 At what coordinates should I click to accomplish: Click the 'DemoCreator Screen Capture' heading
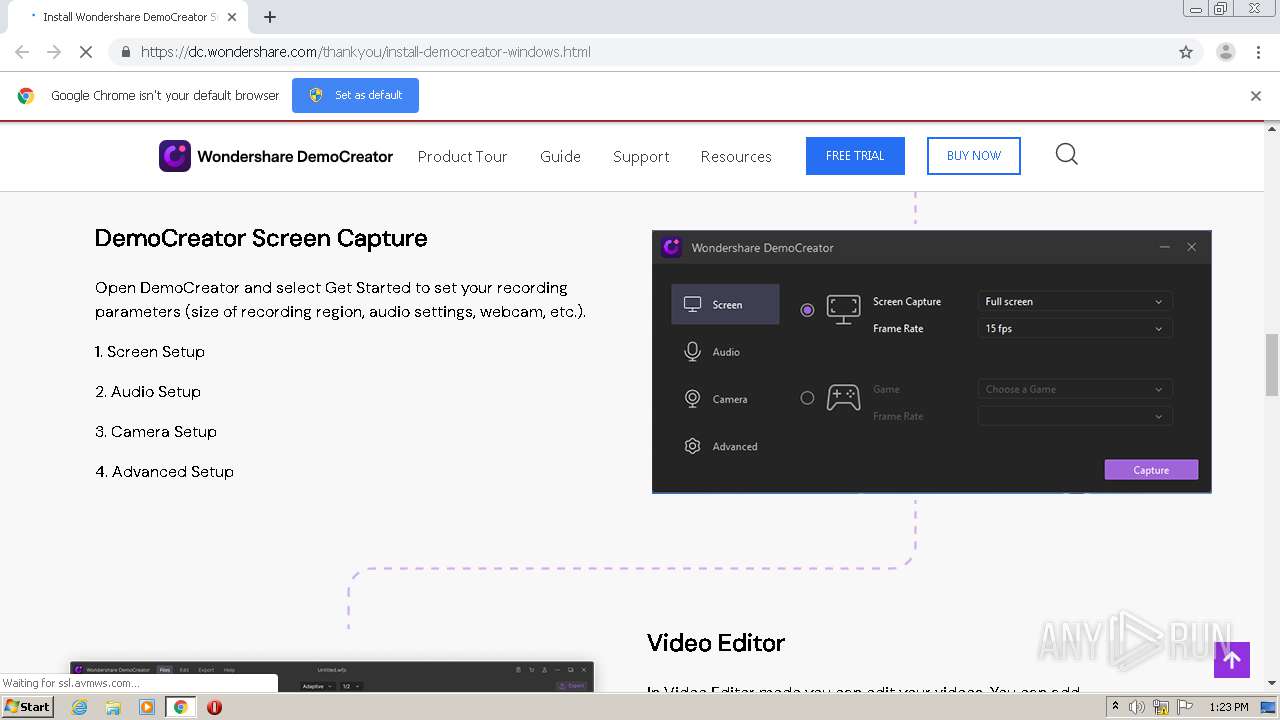261,238
